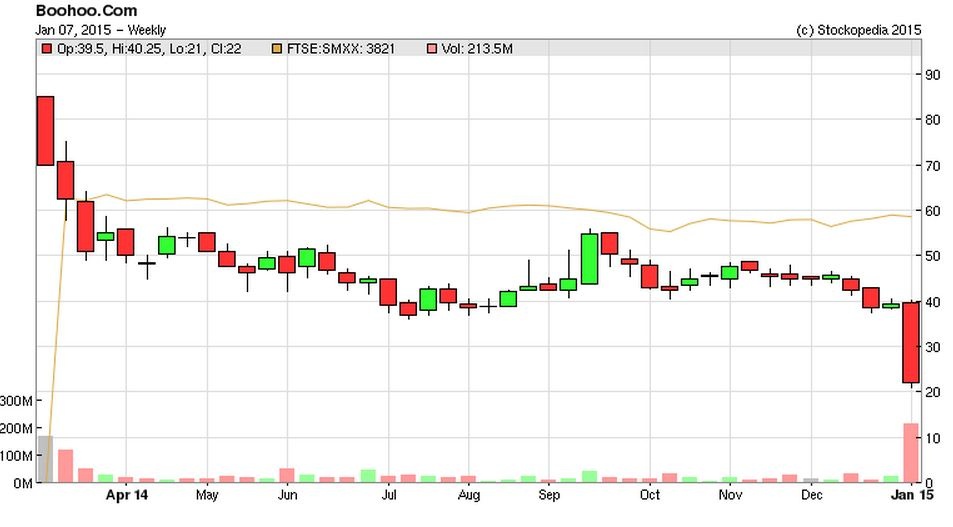Click the 'Jul' x-axis label
The height and width of the screenshot is (527, 953).
click(x=389, y=495)
